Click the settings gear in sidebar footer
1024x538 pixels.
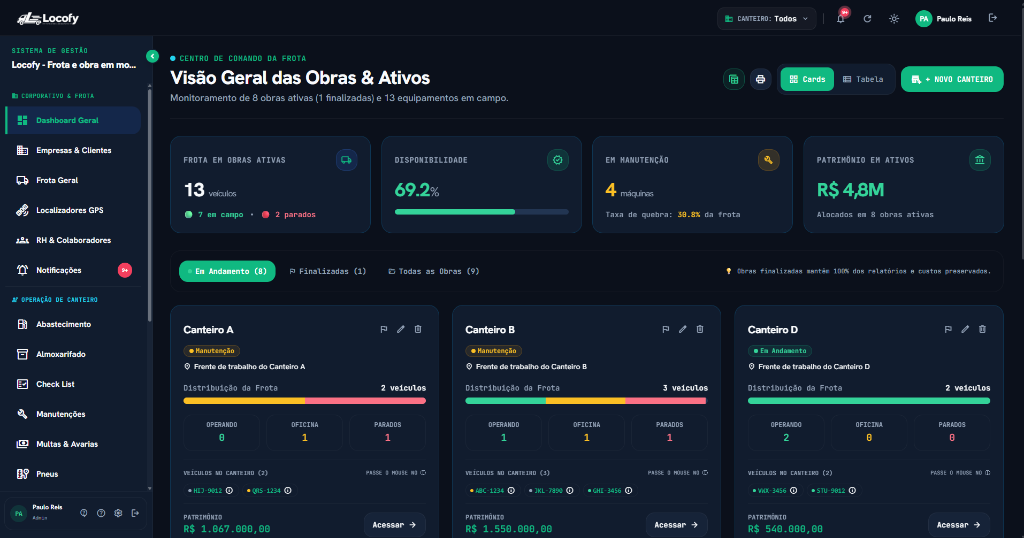click(118, 513)
